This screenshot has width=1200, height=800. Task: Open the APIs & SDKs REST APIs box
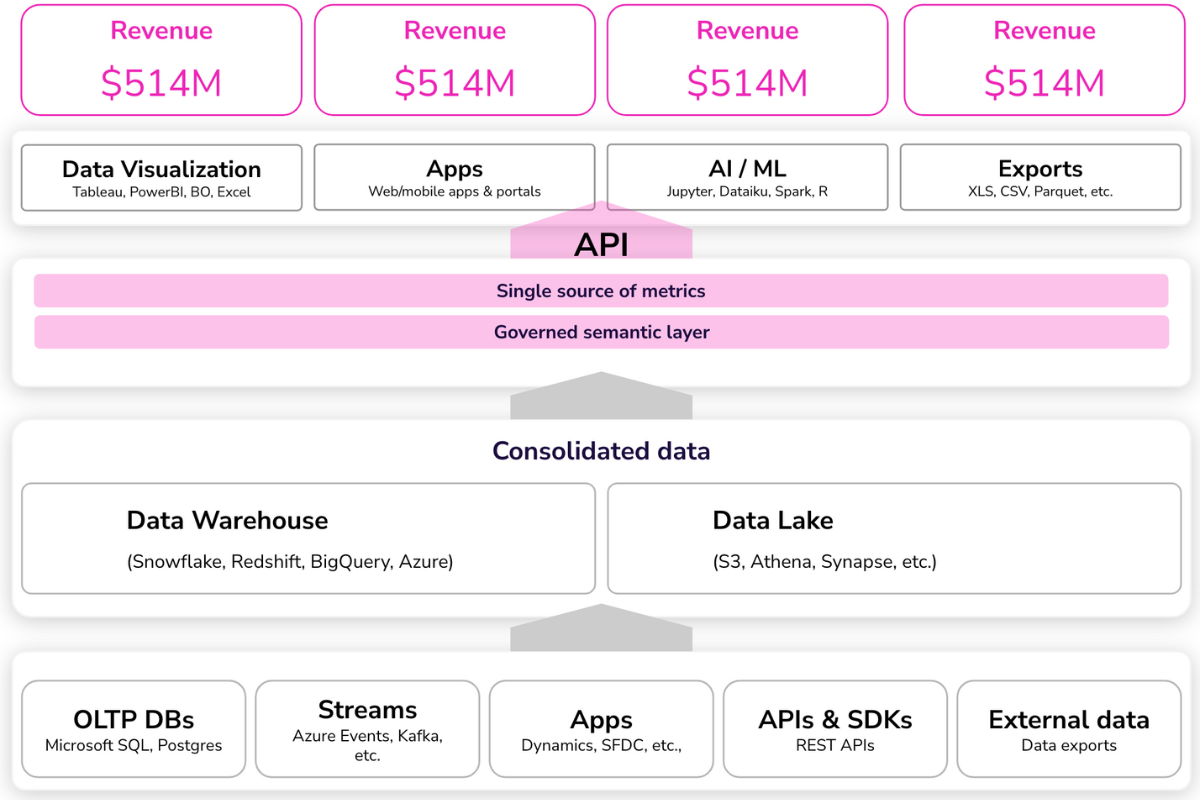pos(835,728)
